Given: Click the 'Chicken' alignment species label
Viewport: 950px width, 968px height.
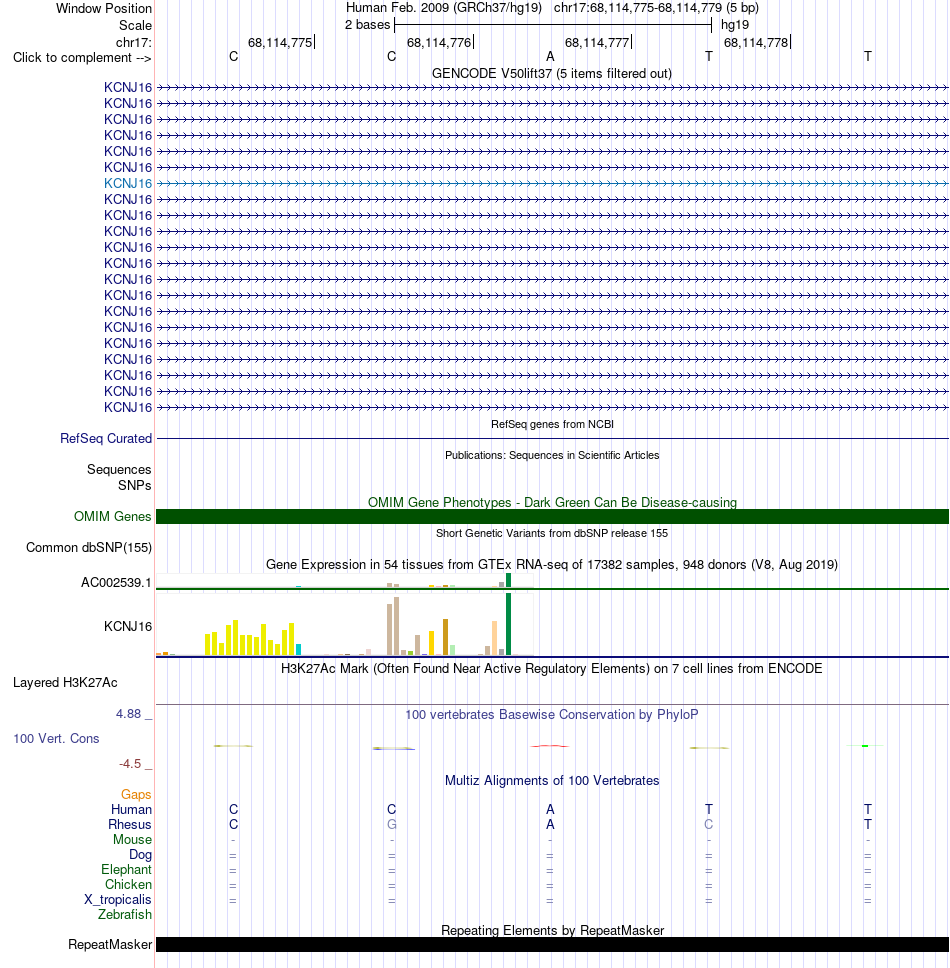Looking at the screenshot, I should (x=128, y=885).
